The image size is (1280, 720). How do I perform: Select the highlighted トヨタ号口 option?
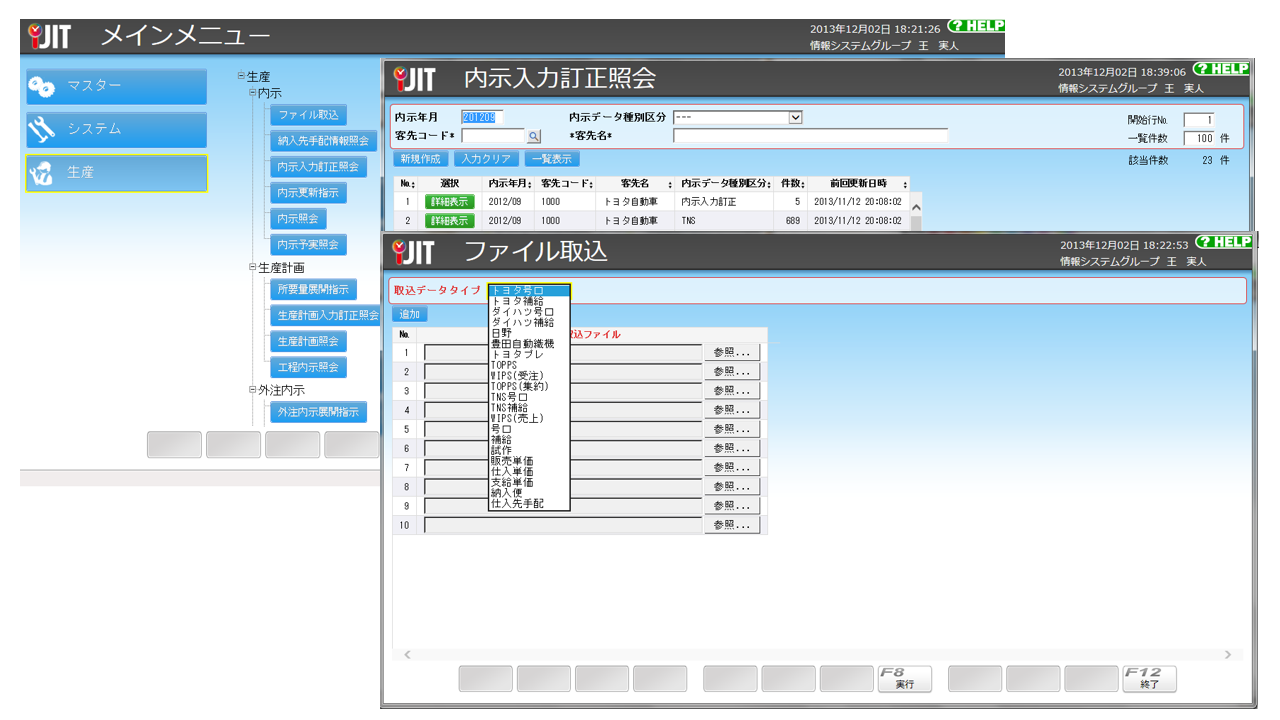(x=529, y=290)
